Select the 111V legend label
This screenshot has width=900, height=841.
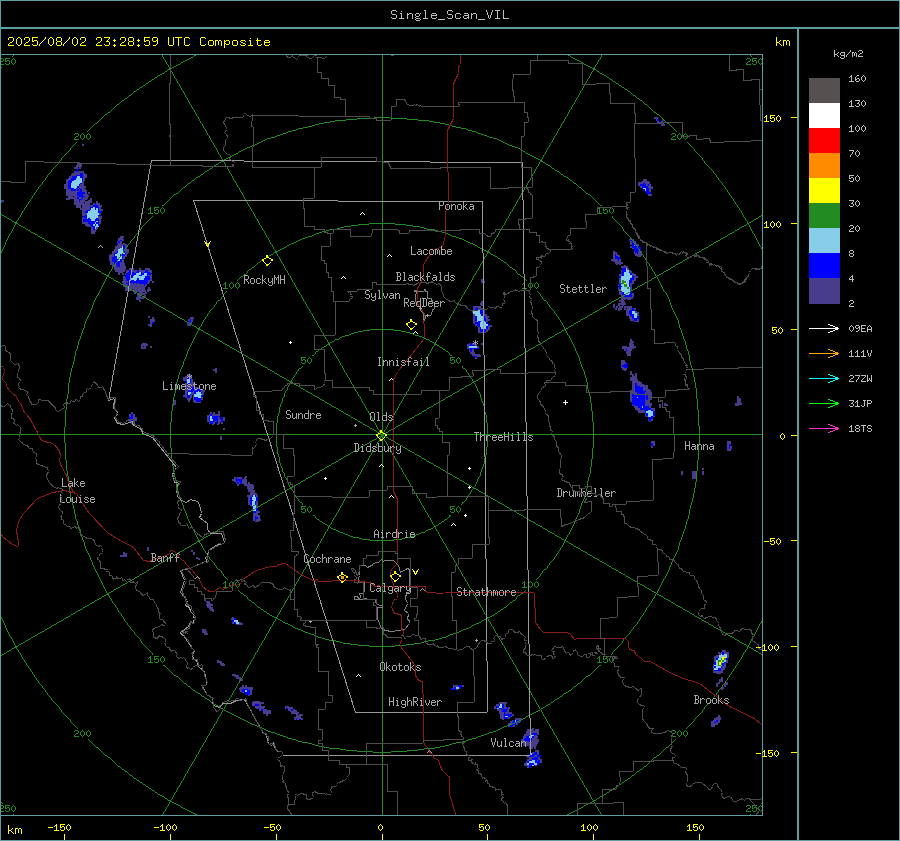click(860, 354)
